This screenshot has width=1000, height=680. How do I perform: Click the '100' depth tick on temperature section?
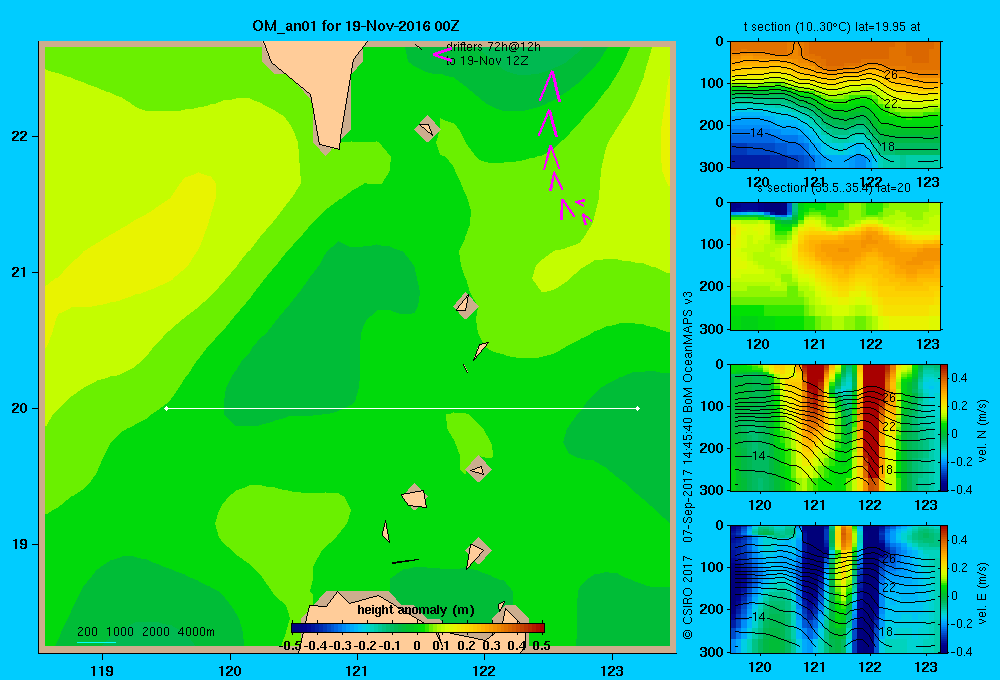712,83
